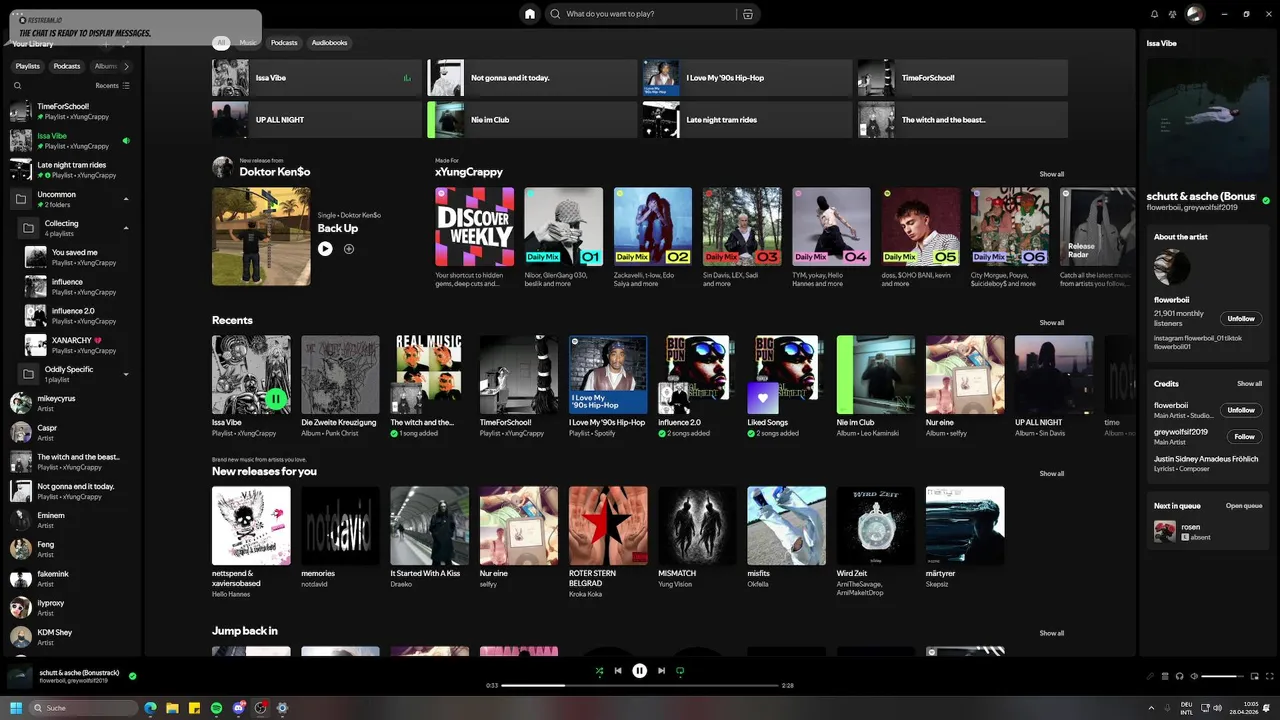
Task: Expand the Oddly Specific folder
Action: pos(126,374)
